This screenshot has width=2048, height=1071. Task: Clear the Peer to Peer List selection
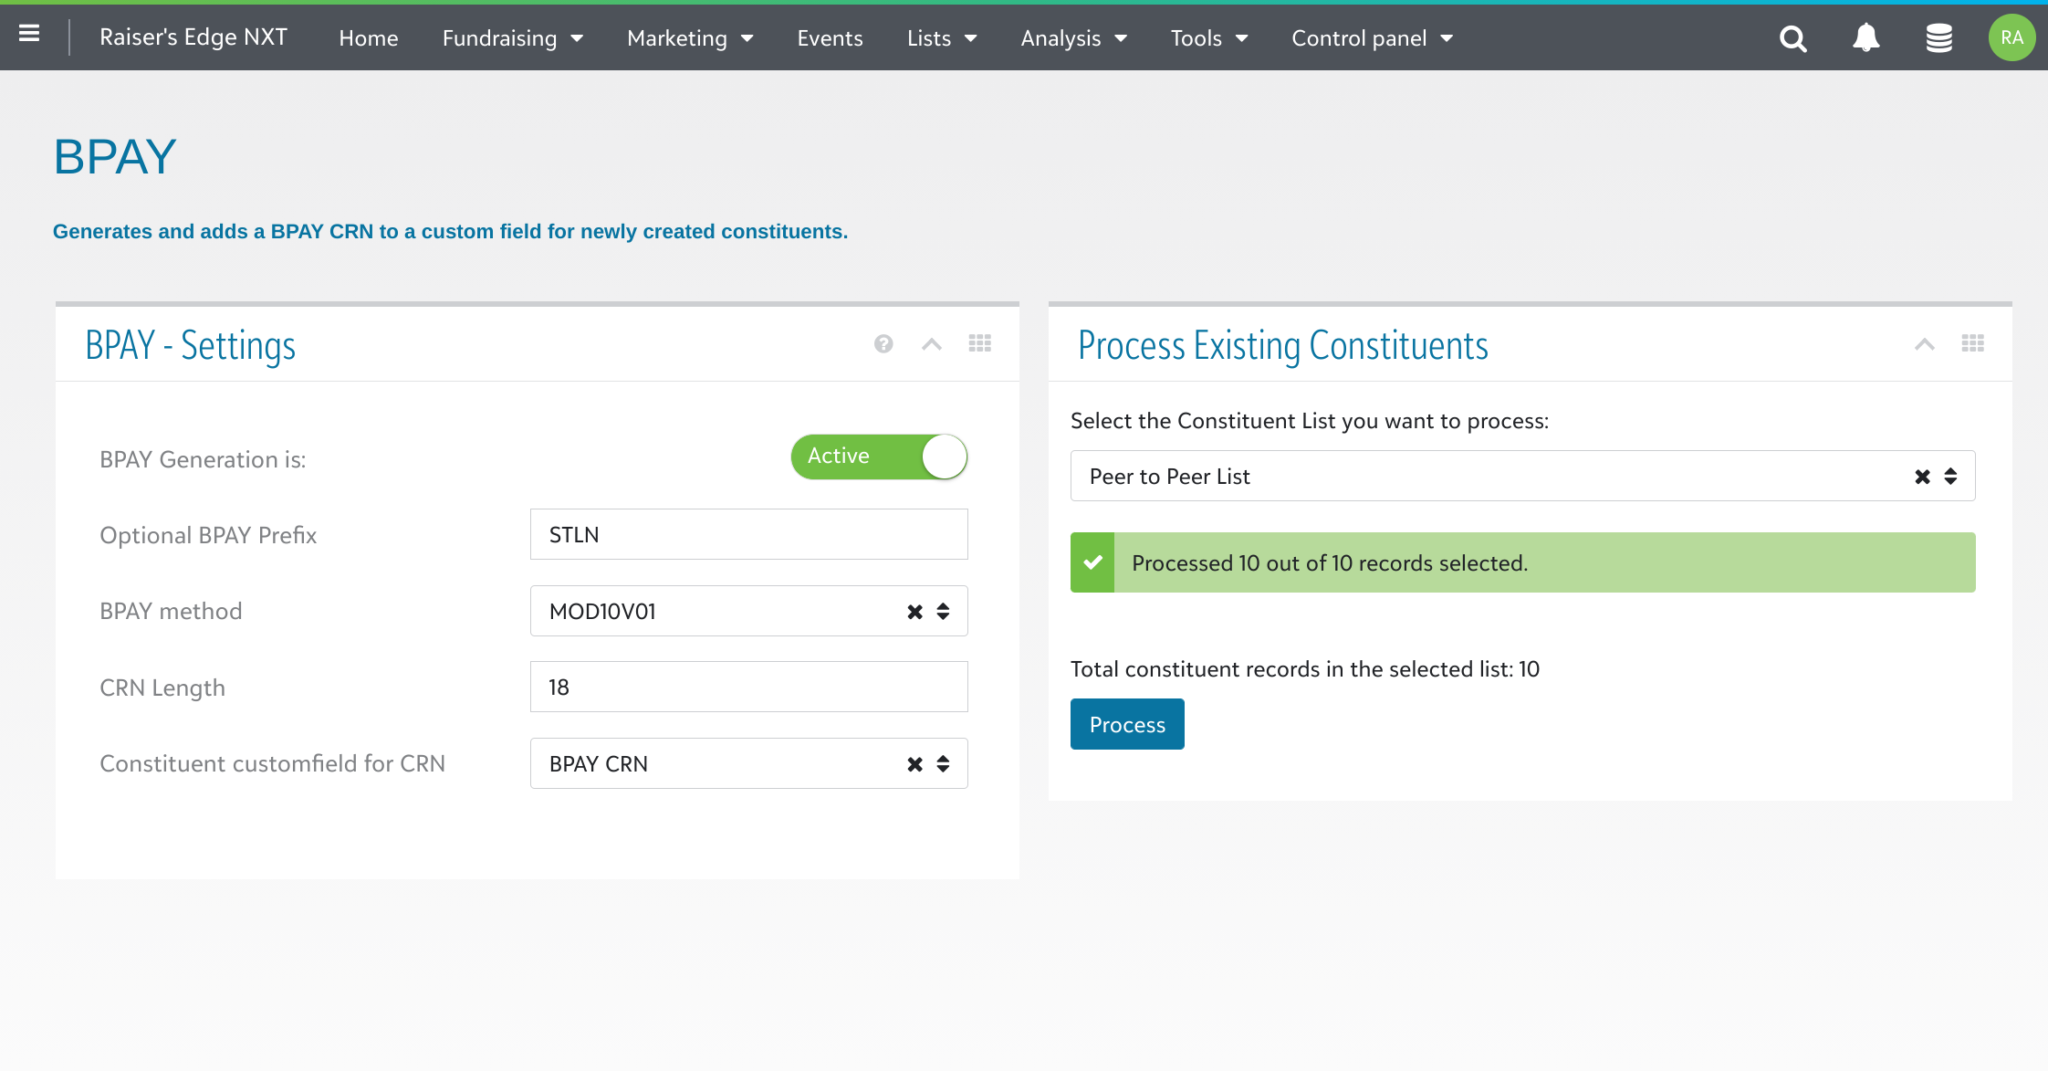tap(1922, 477)
